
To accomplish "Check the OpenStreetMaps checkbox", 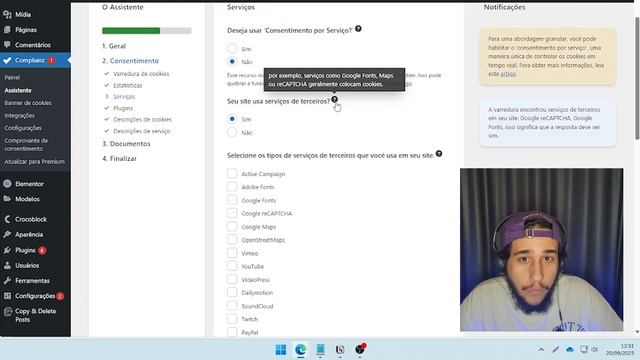I will coord(232,240).
